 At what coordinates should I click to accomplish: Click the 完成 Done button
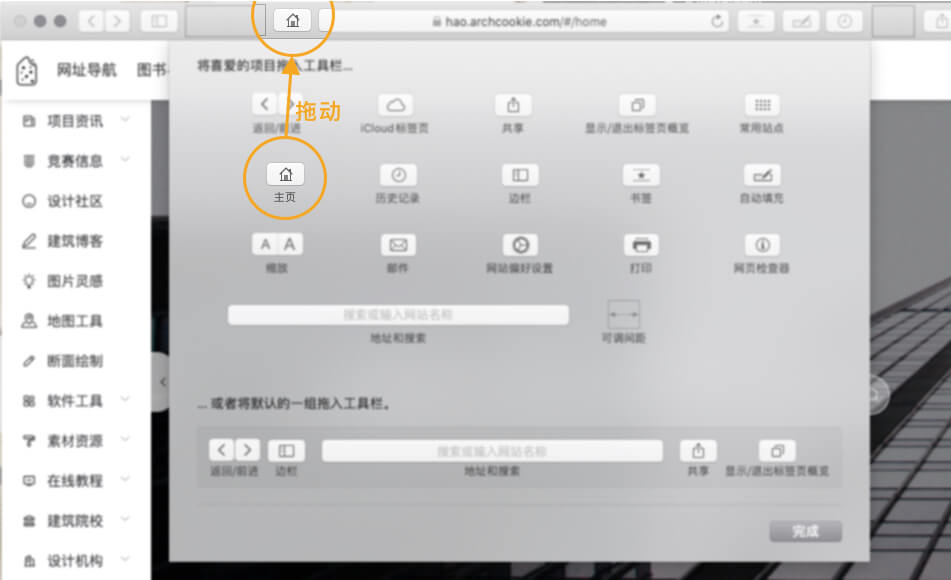[805, 531]
